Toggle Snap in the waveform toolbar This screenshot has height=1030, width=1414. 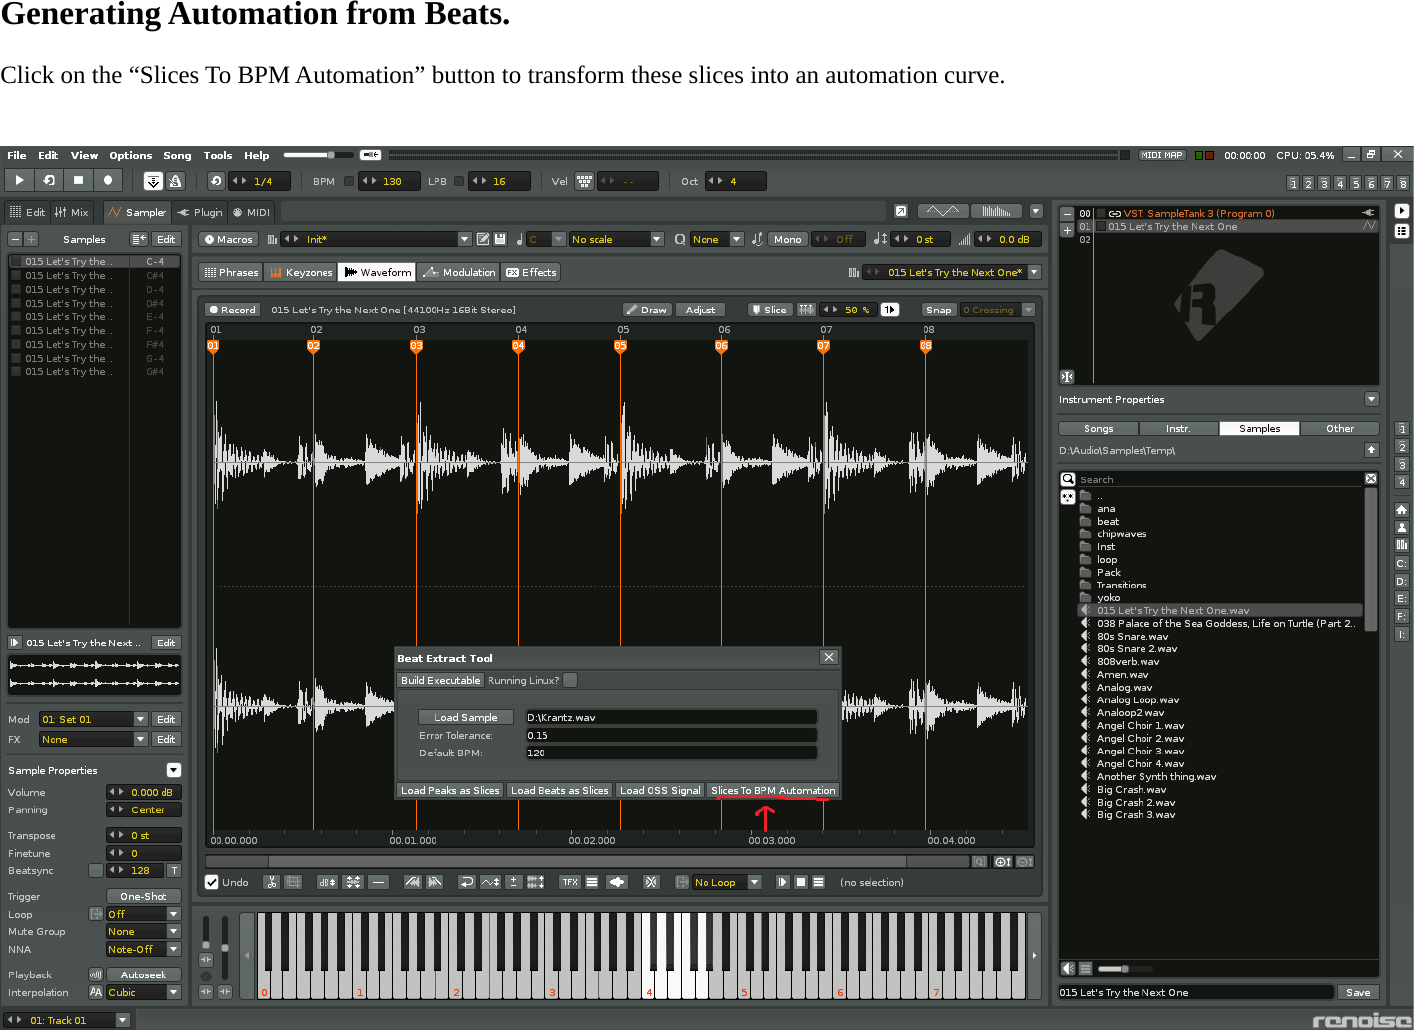(938, 310)
